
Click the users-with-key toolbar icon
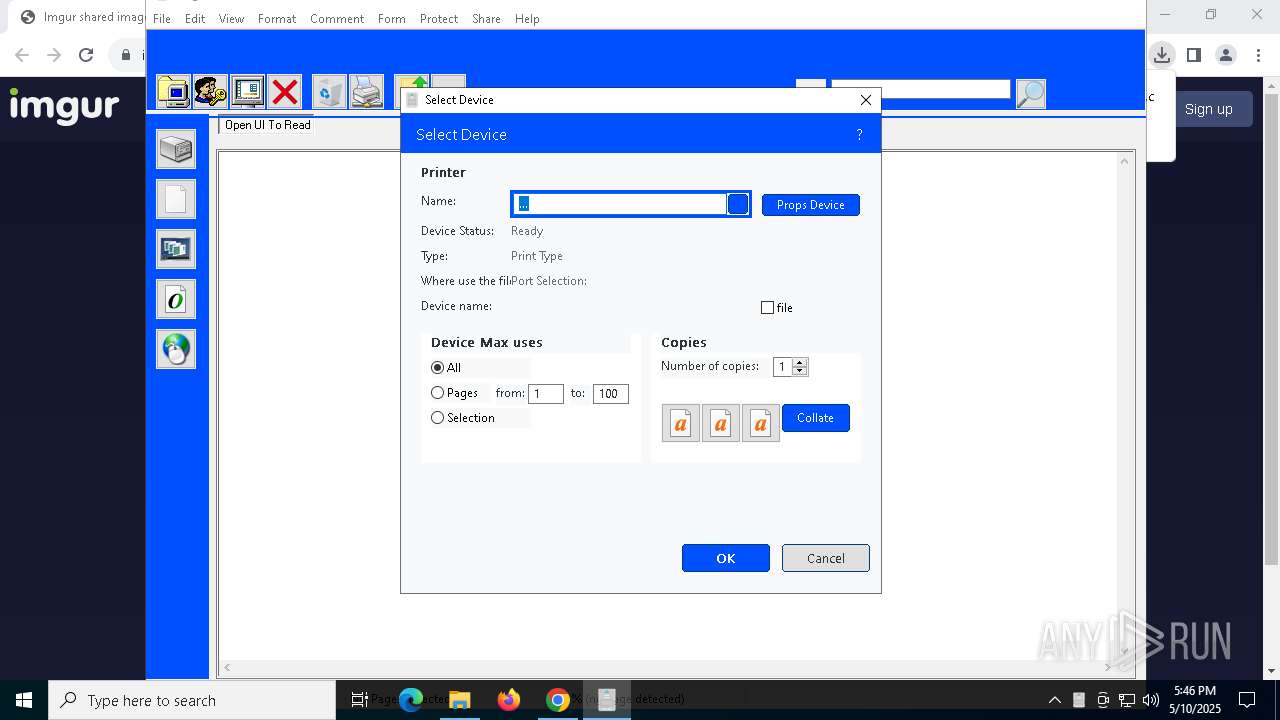point(210,92)
